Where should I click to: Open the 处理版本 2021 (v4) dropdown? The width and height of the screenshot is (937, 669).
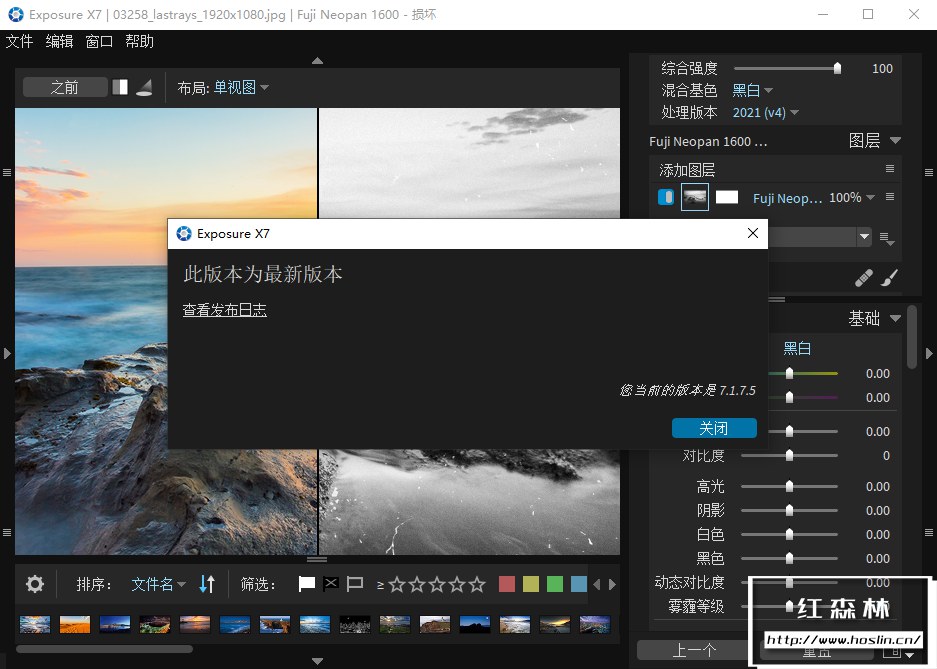(765, 112)
